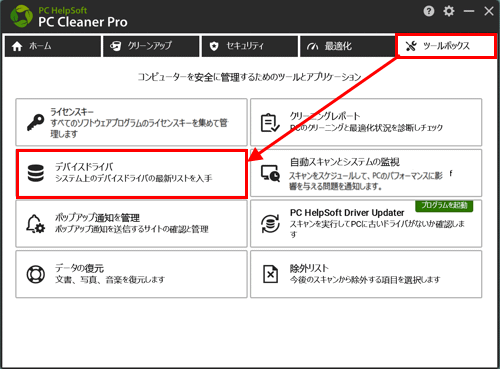The height and width of the screenshot is (369, 500).
Task: Click the security shield icon
Action: pyautogui.click(x=214, y=46)
